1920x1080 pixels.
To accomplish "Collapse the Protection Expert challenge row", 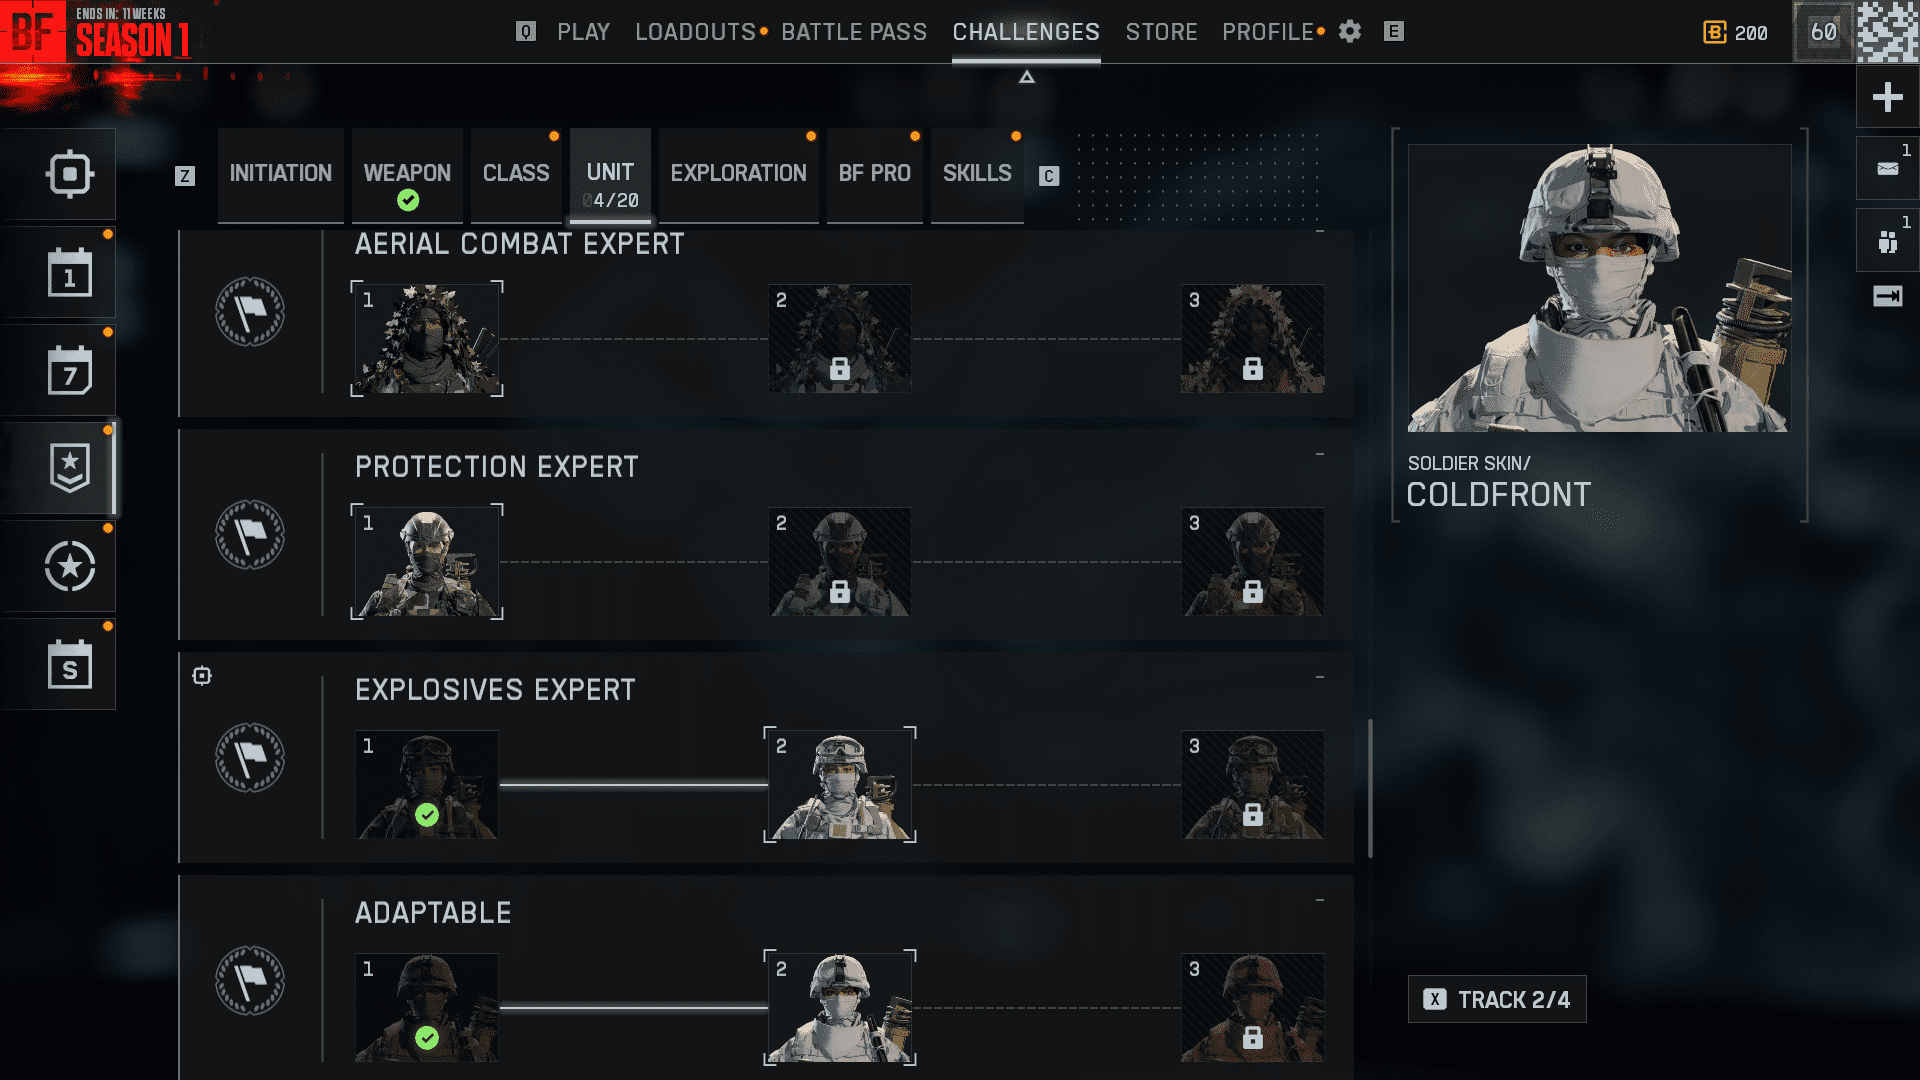I will point(1320,455).
